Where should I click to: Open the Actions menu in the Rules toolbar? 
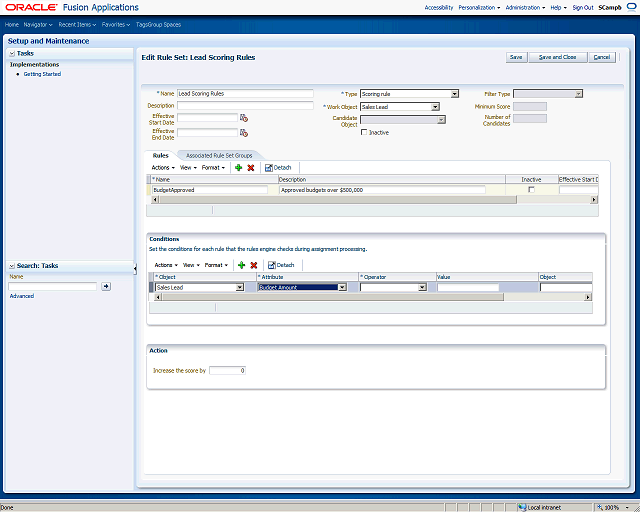(x=163, y=167)
